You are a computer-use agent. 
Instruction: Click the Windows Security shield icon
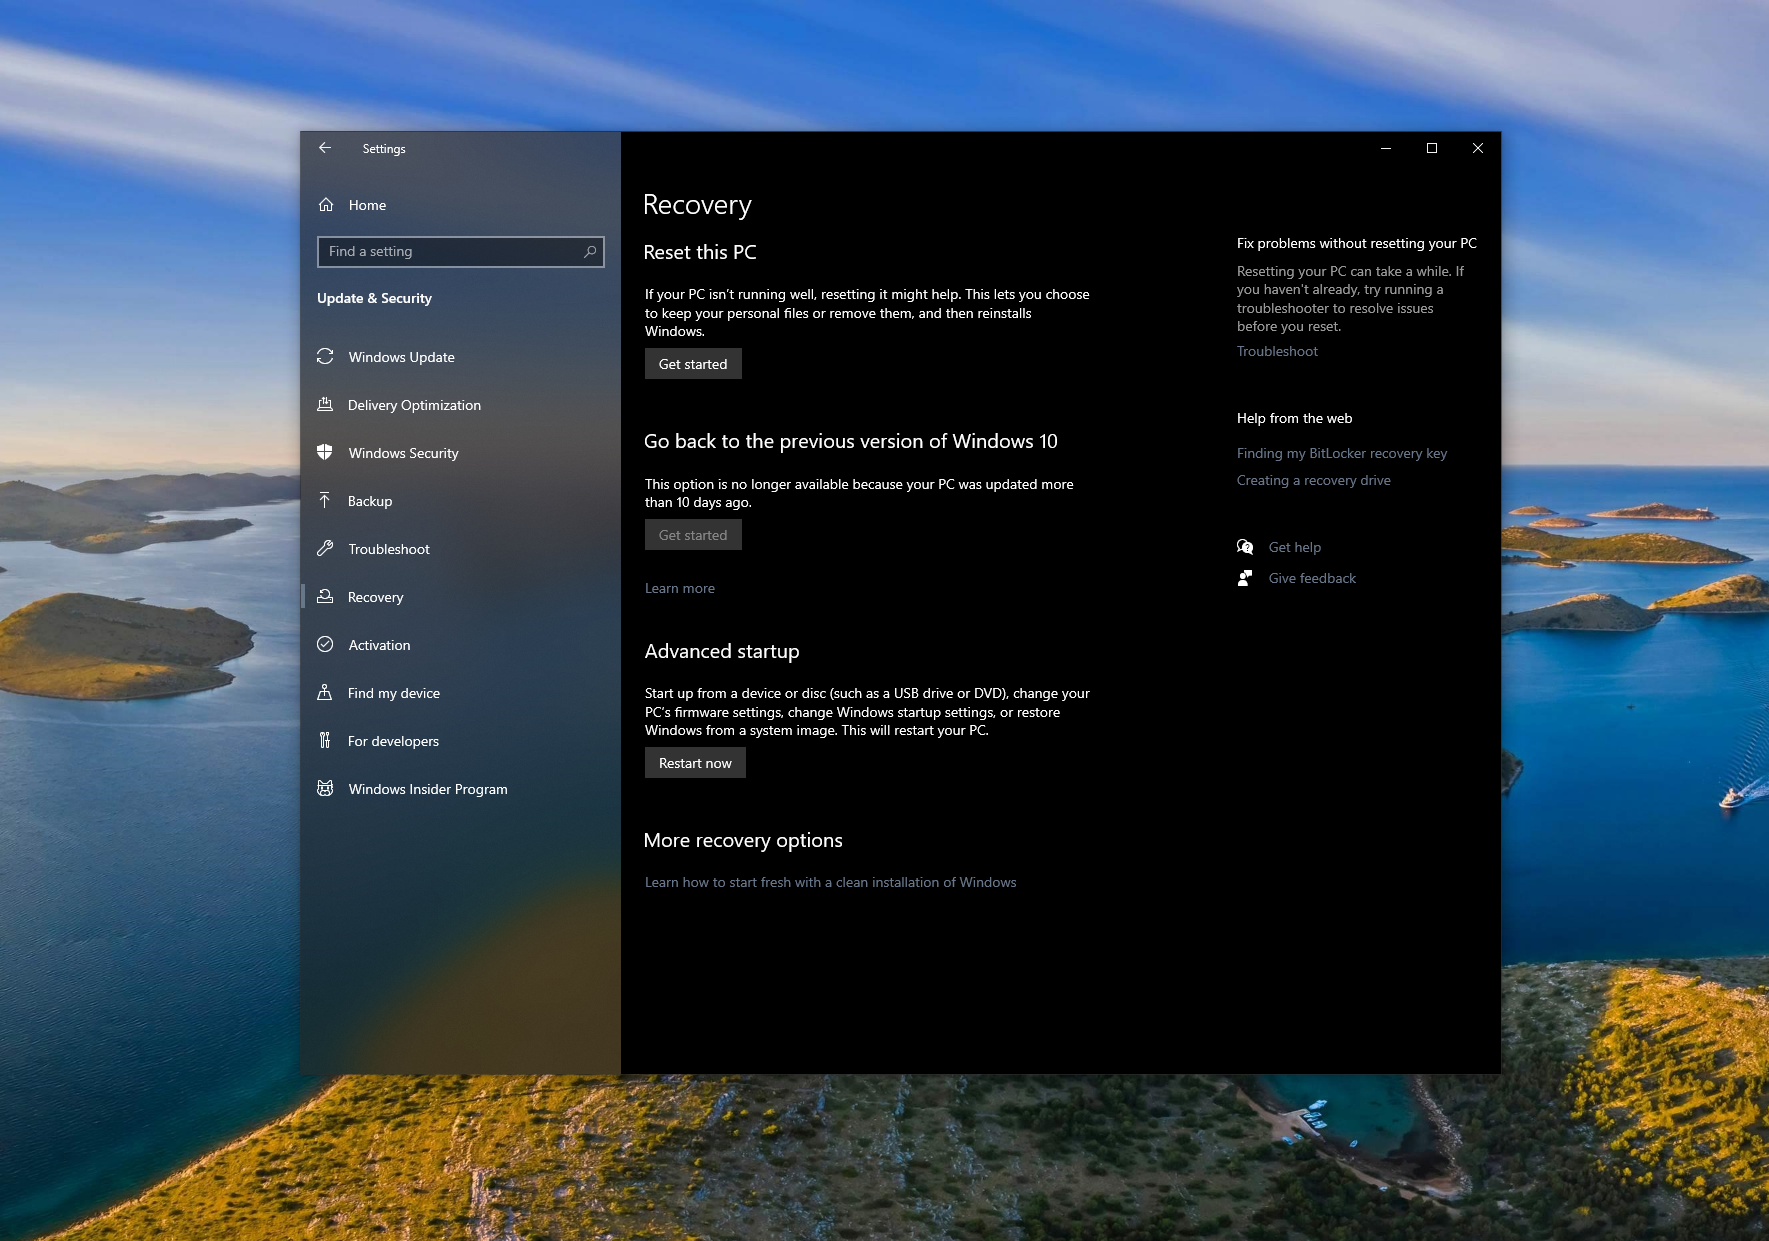coord(325,452)
